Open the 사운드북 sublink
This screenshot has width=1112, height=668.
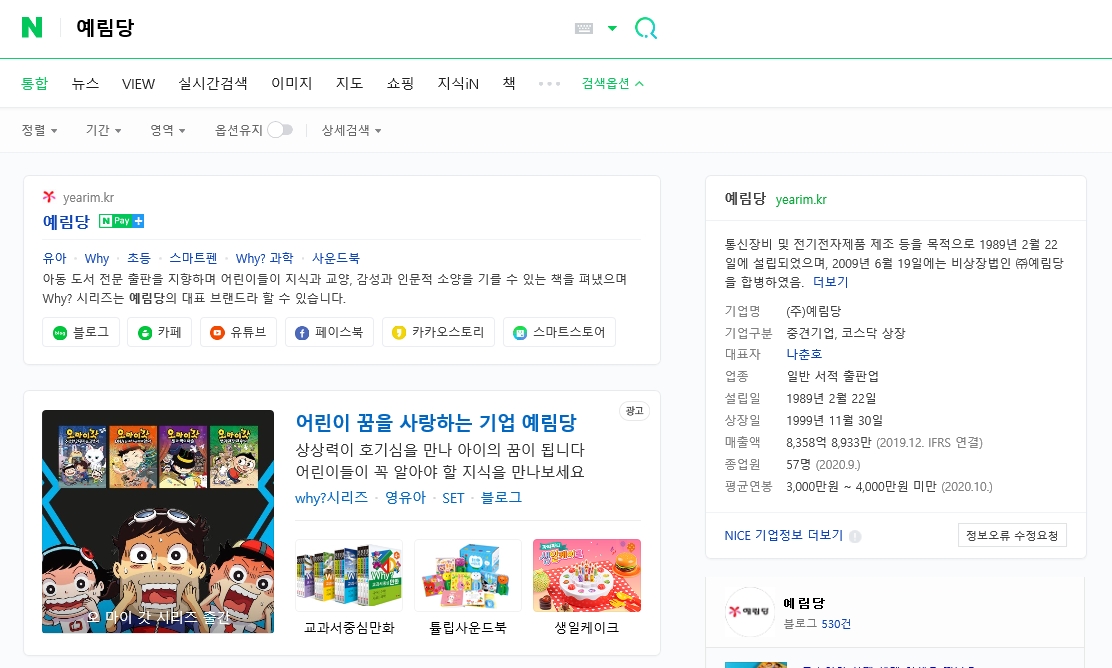point(336,258)
